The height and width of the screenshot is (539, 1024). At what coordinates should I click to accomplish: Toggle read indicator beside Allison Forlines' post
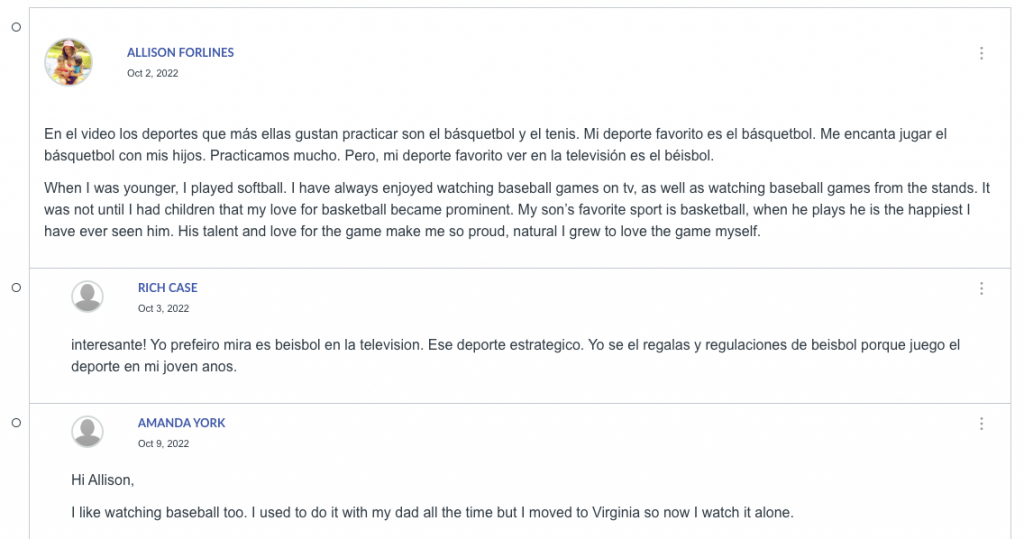(x=16, y=27)
